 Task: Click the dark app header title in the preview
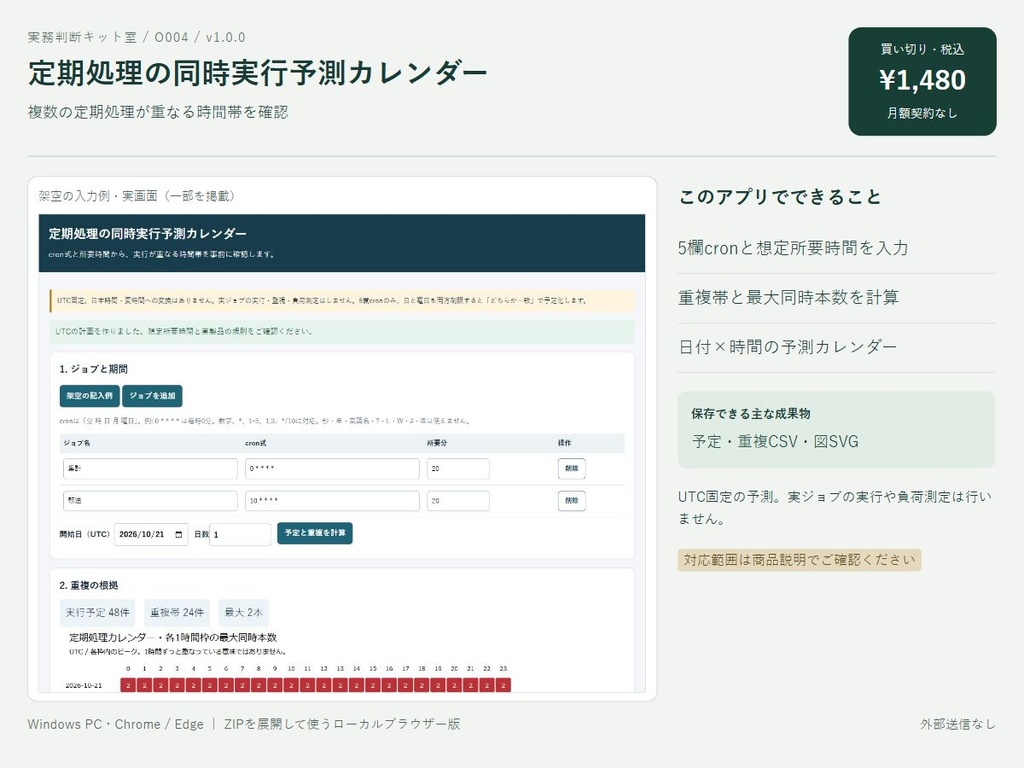148,234
